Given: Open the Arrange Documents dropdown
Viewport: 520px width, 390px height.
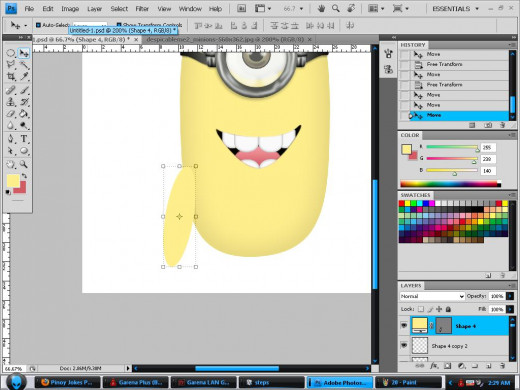Looking at the screenshot, I should point(377,9).
